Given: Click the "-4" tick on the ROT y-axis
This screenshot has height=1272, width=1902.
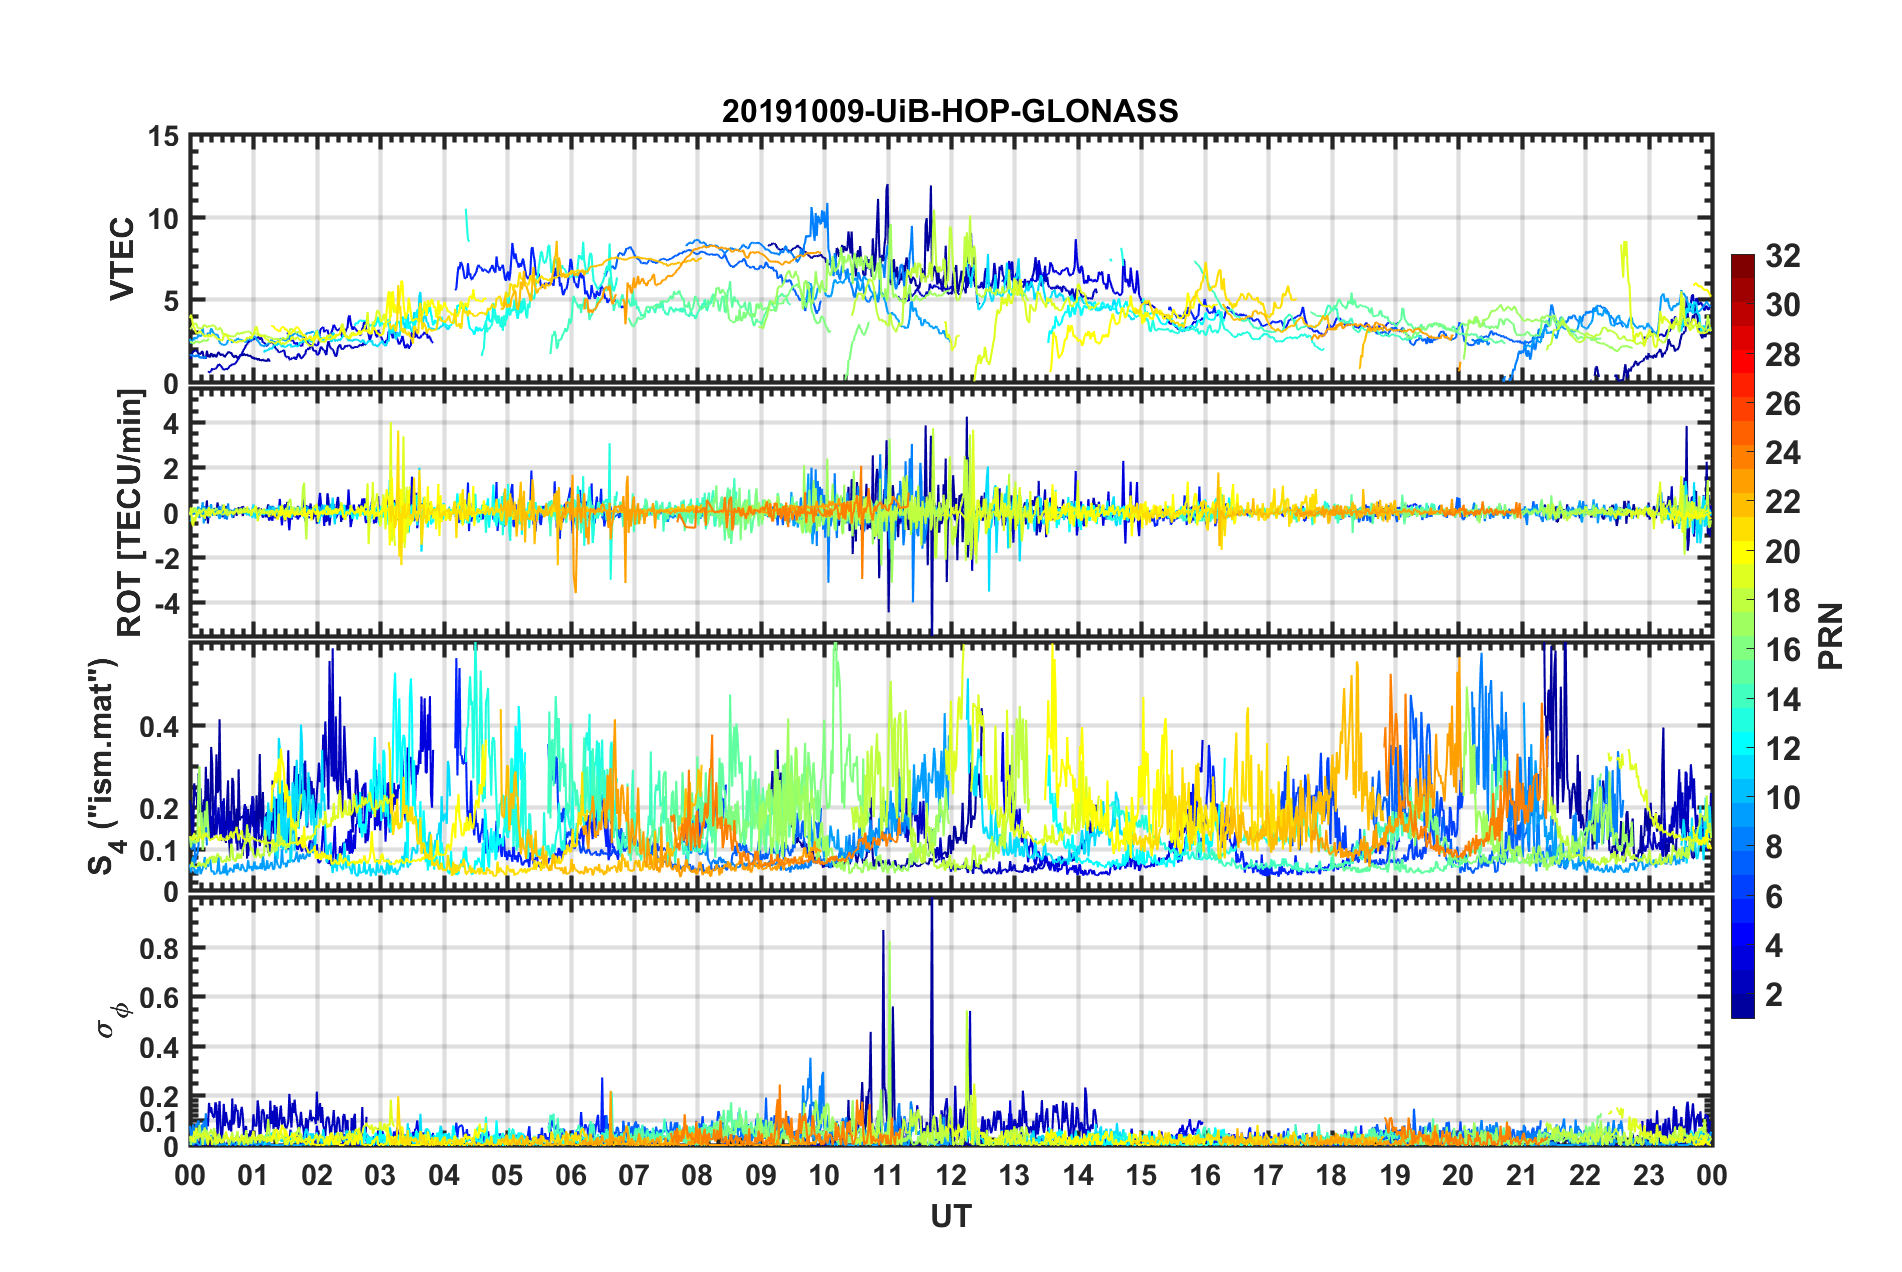Looking at the screenshot, I should 167,603.
